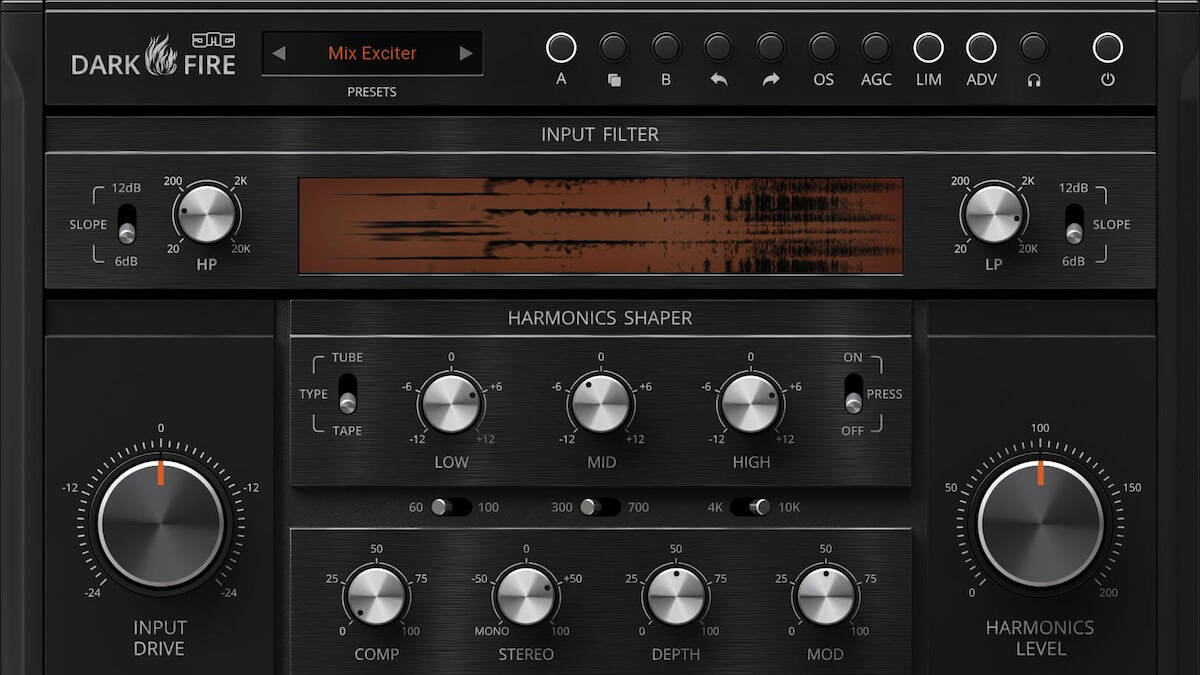Select preset slot B
The width and height of the screenshot is (1200, 675).
coord(666,48)
